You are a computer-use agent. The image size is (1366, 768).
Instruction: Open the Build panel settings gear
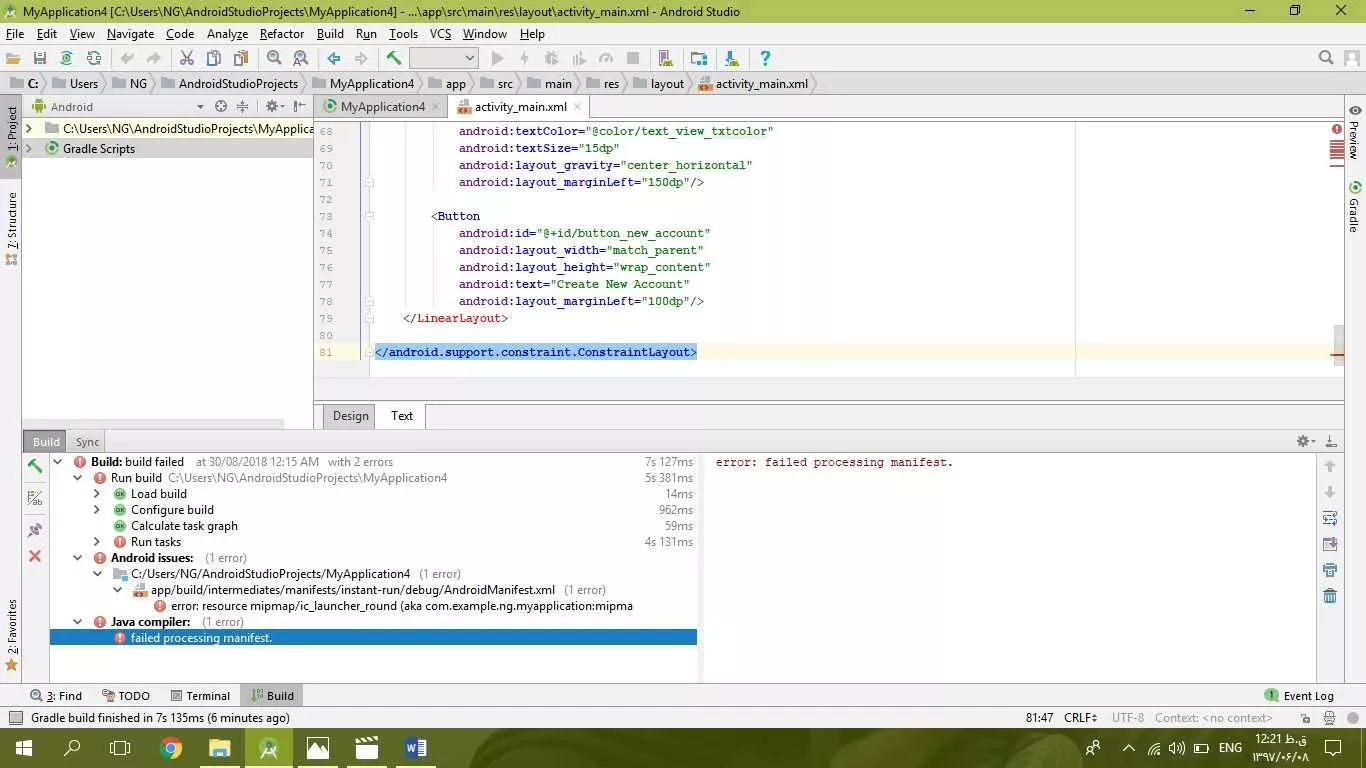1304,441
